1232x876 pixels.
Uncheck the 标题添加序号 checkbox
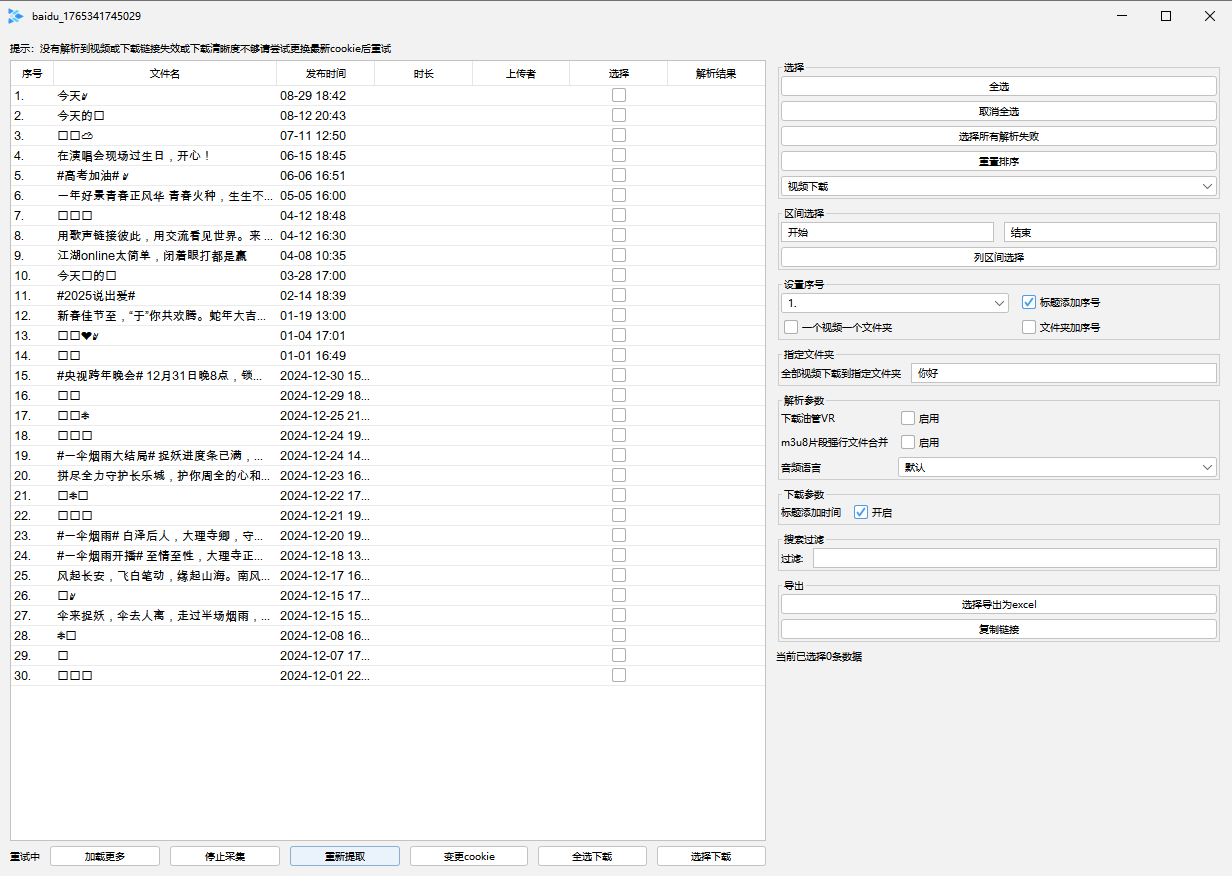[1029, 302]
